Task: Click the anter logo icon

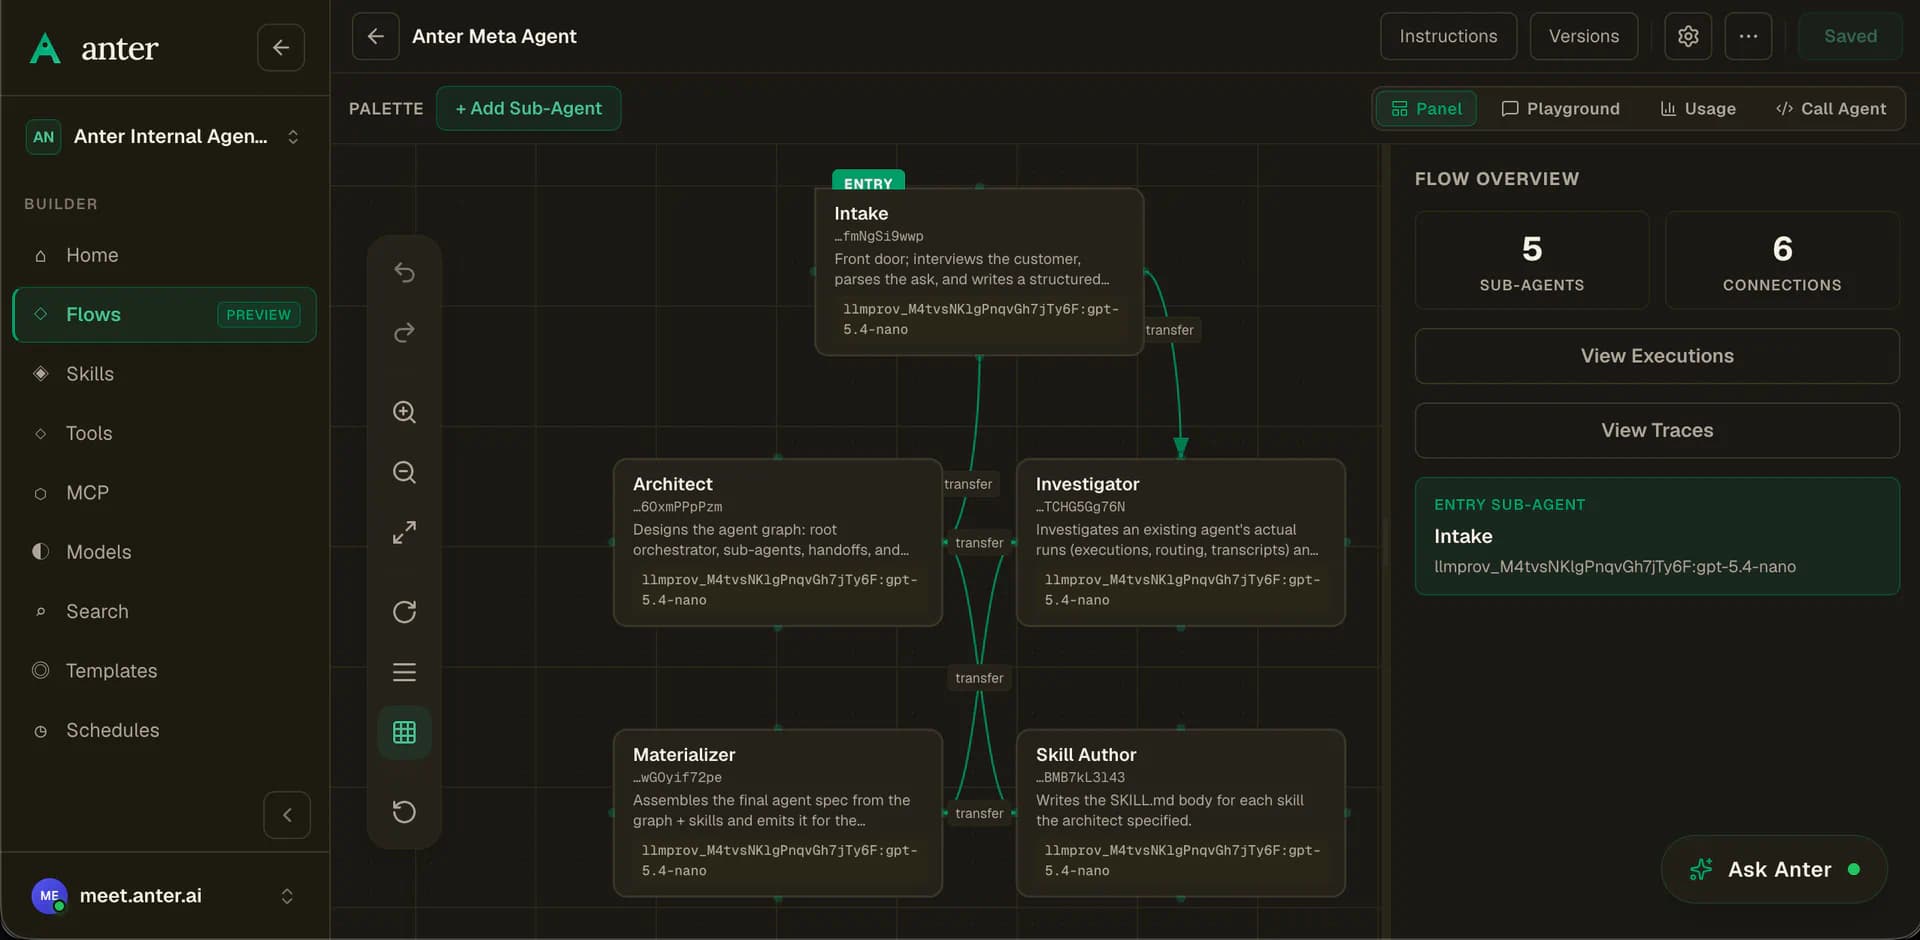Action: click(45, 48)
